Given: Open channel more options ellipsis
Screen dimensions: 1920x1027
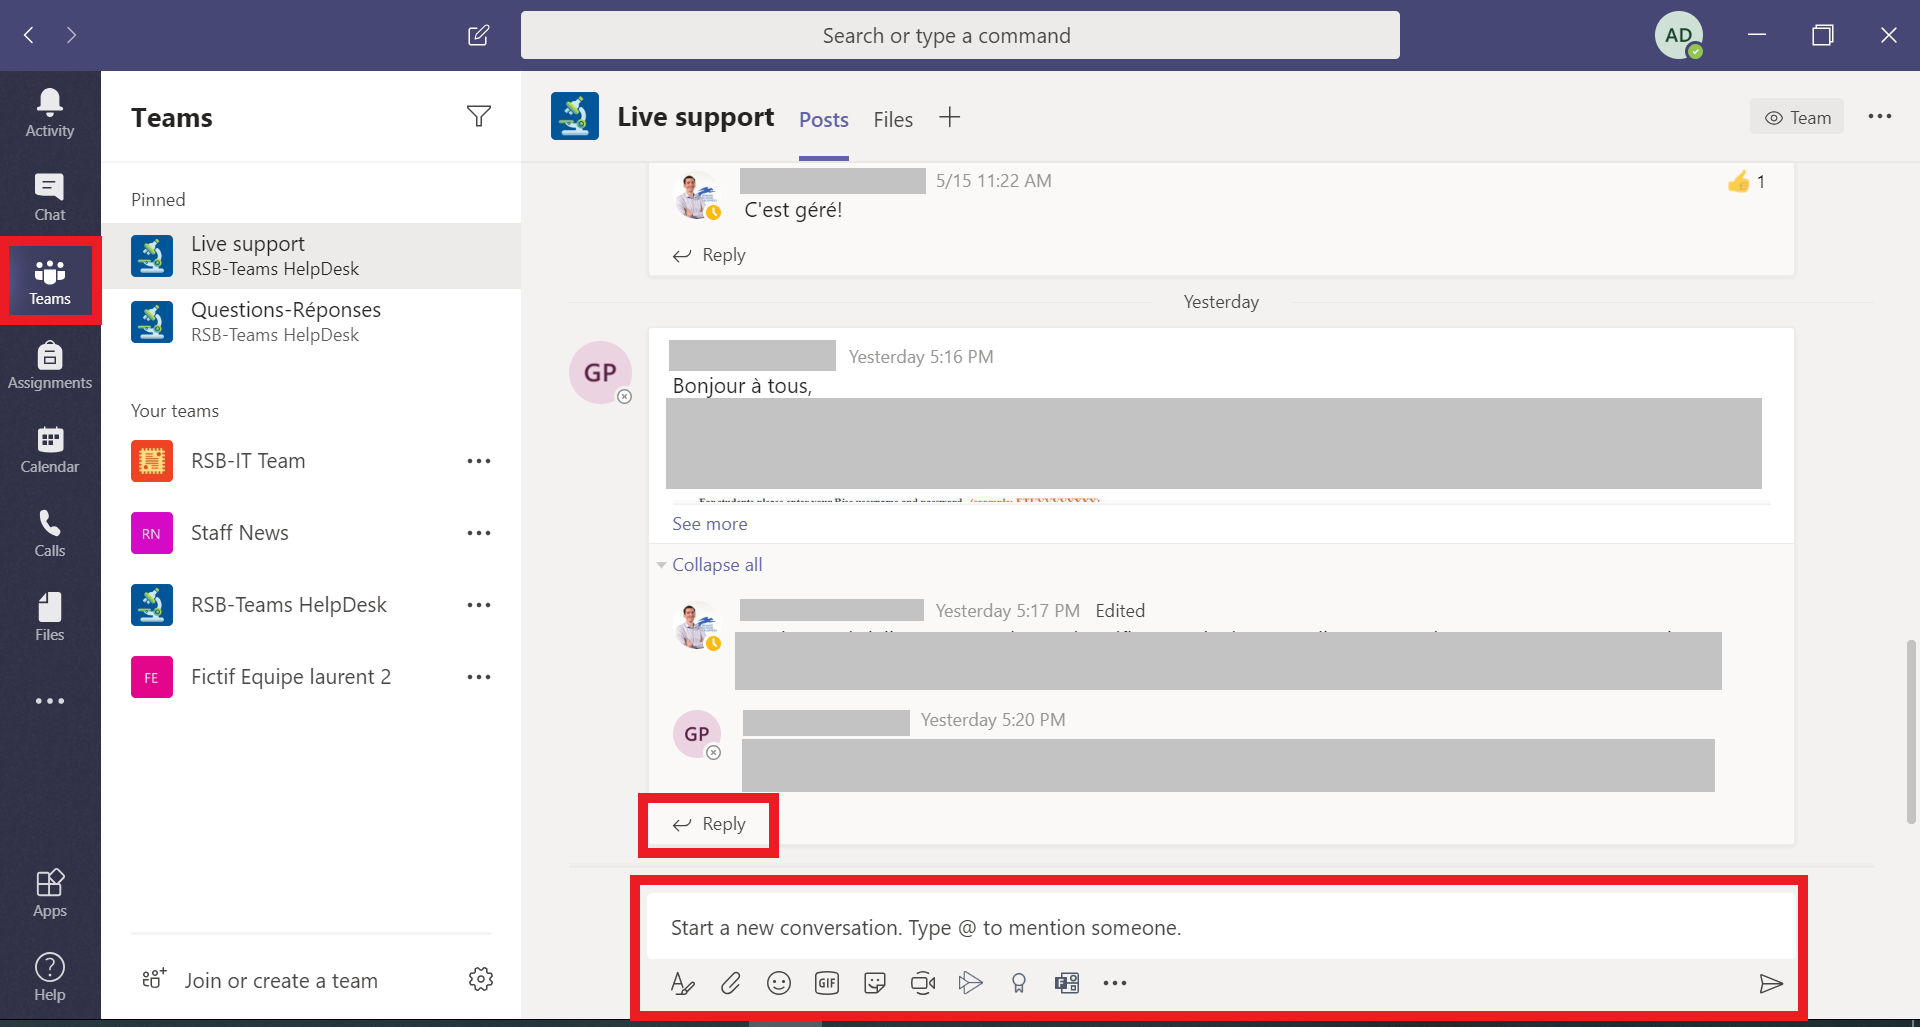Looking at the screenshot, I should tap(1880, 117).
